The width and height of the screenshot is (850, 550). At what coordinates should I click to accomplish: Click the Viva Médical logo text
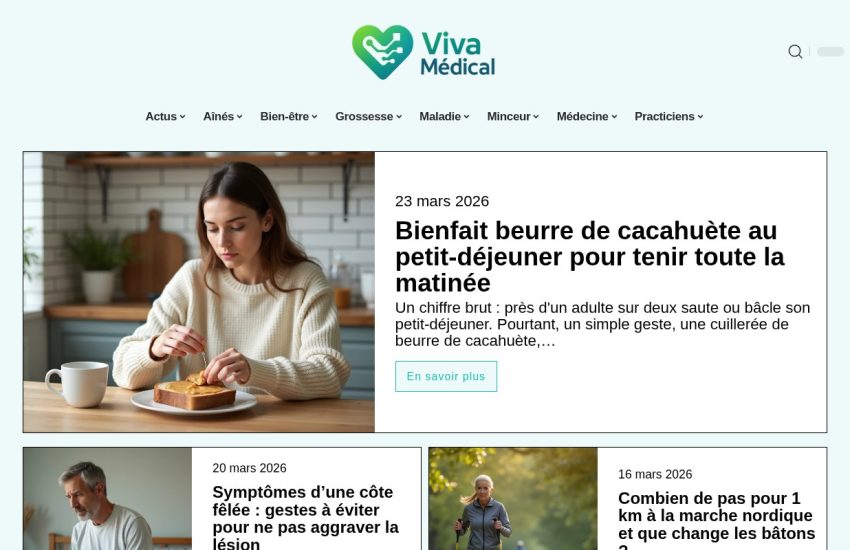458,54
